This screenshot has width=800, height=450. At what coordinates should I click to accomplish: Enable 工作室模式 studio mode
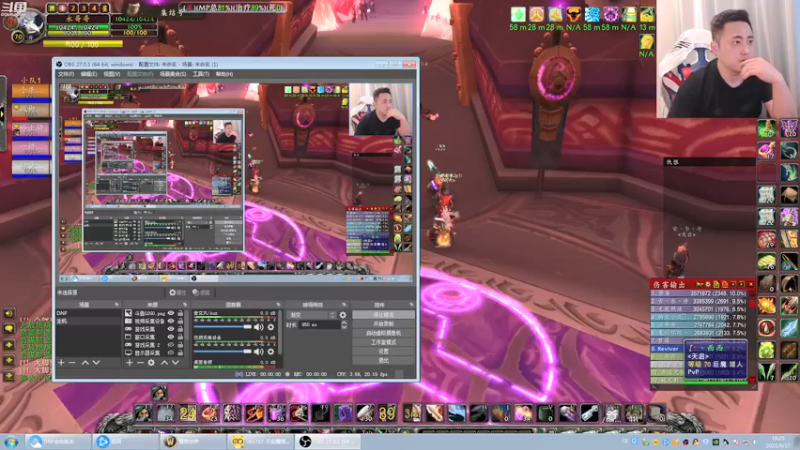pyautogui.click(x=383, y=342)
